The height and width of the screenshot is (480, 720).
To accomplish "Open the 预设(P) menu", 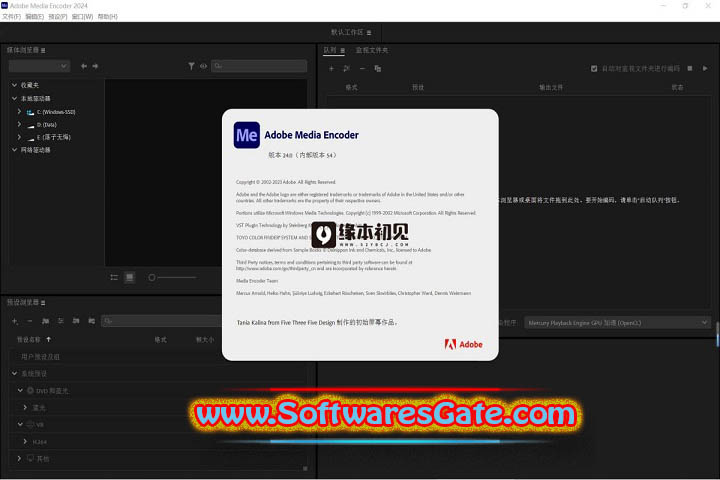I will 58,17.
